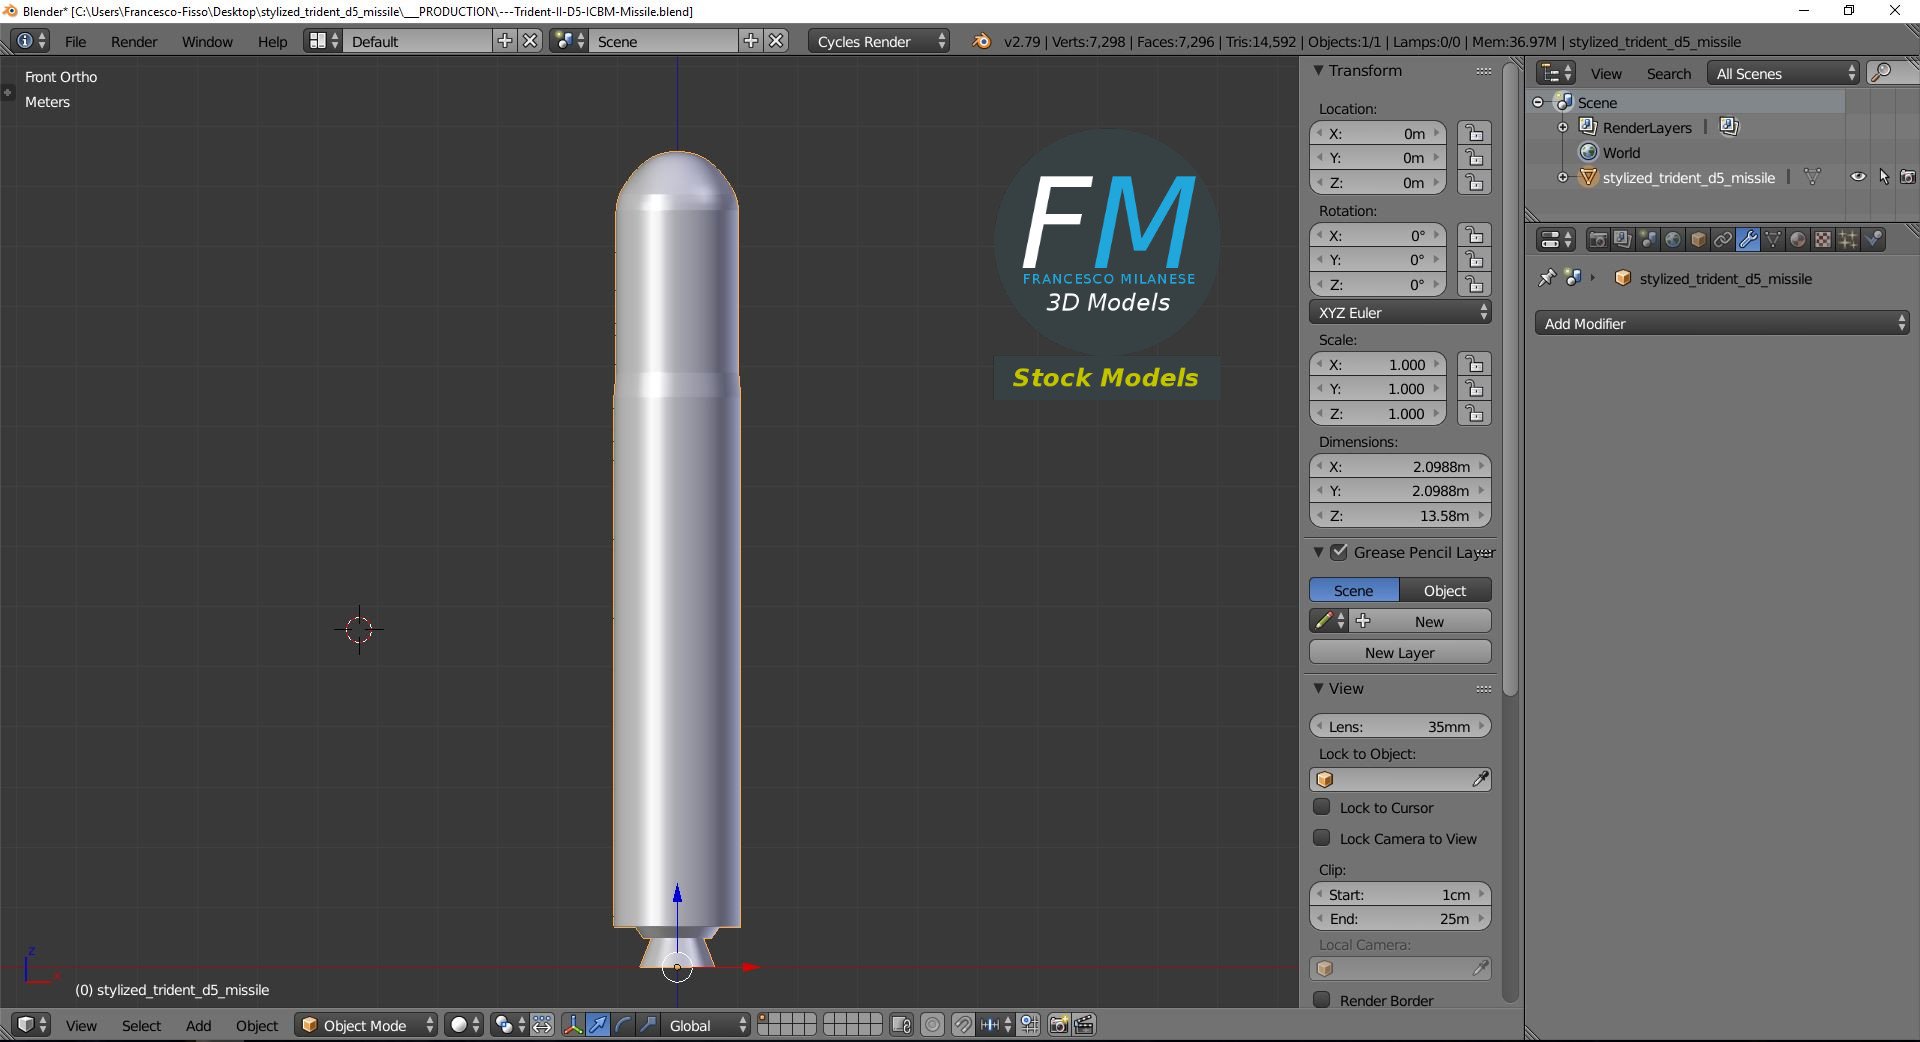Open the Render menu
Viewport: 1920px width, 1042px height.
tap(134, 41)
